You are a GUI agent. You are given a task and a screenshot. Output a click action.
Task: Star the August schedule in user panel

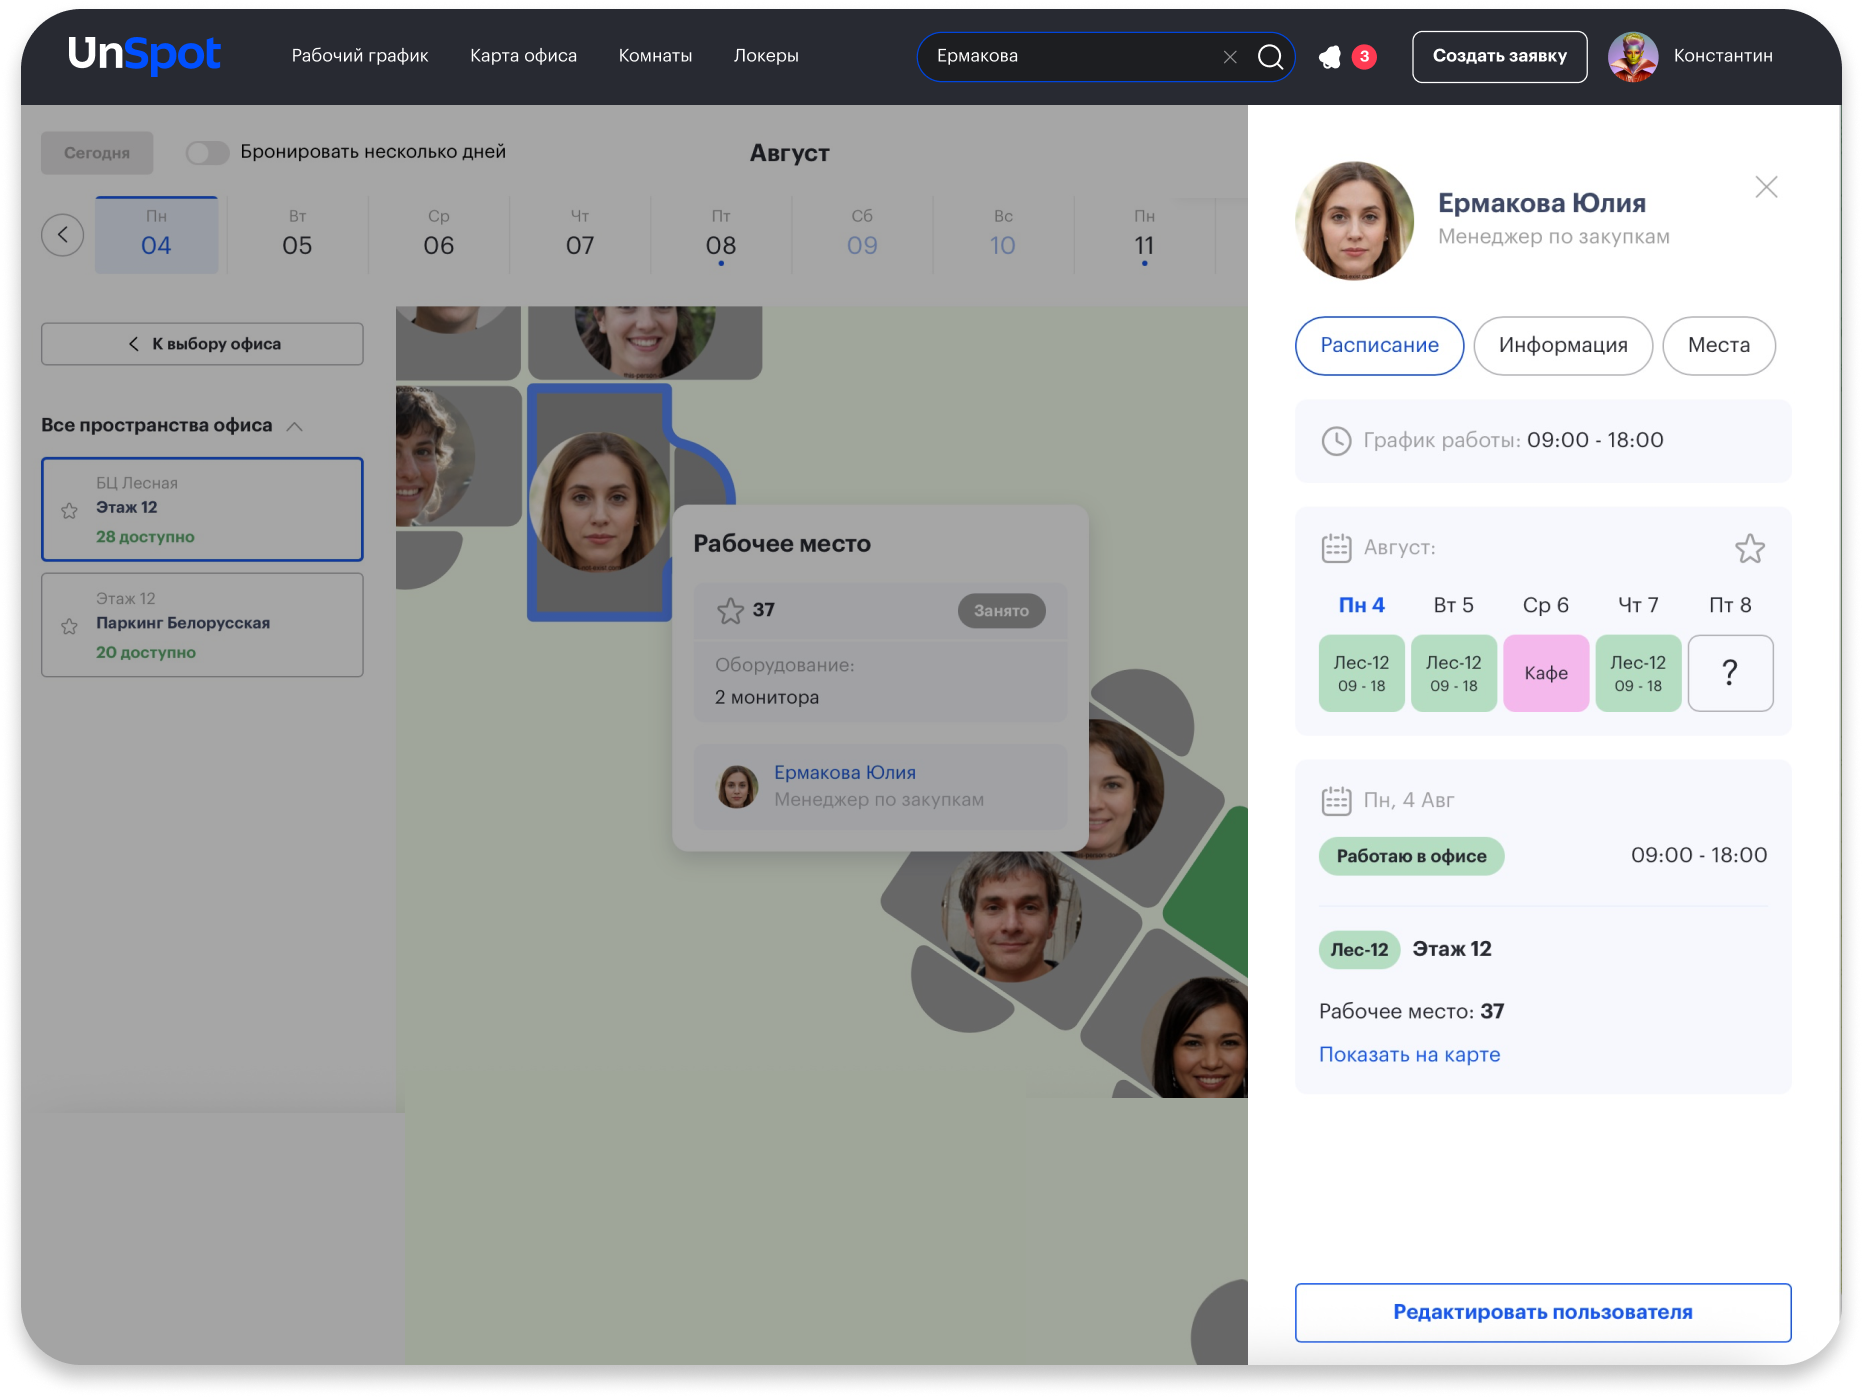[1749, 548]
